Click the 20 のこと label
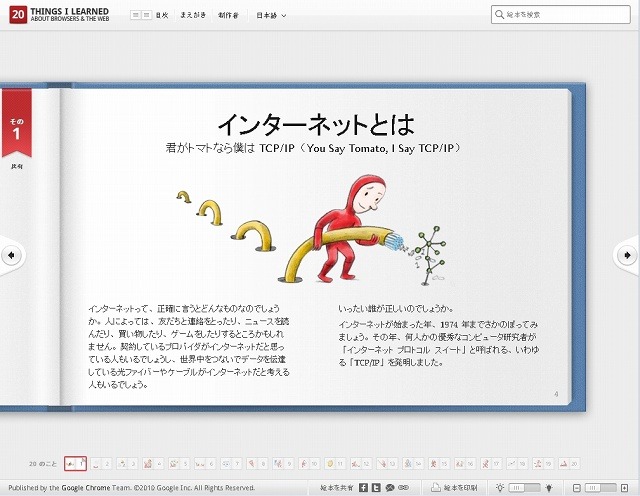640x496 pixels. click(43, 464)
